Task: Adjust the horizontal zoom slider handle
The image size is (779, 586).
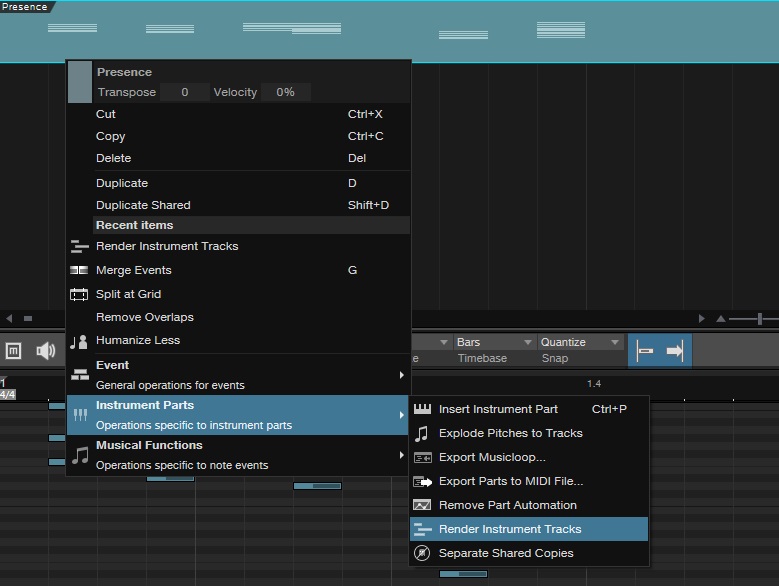Action: (760, 319)
